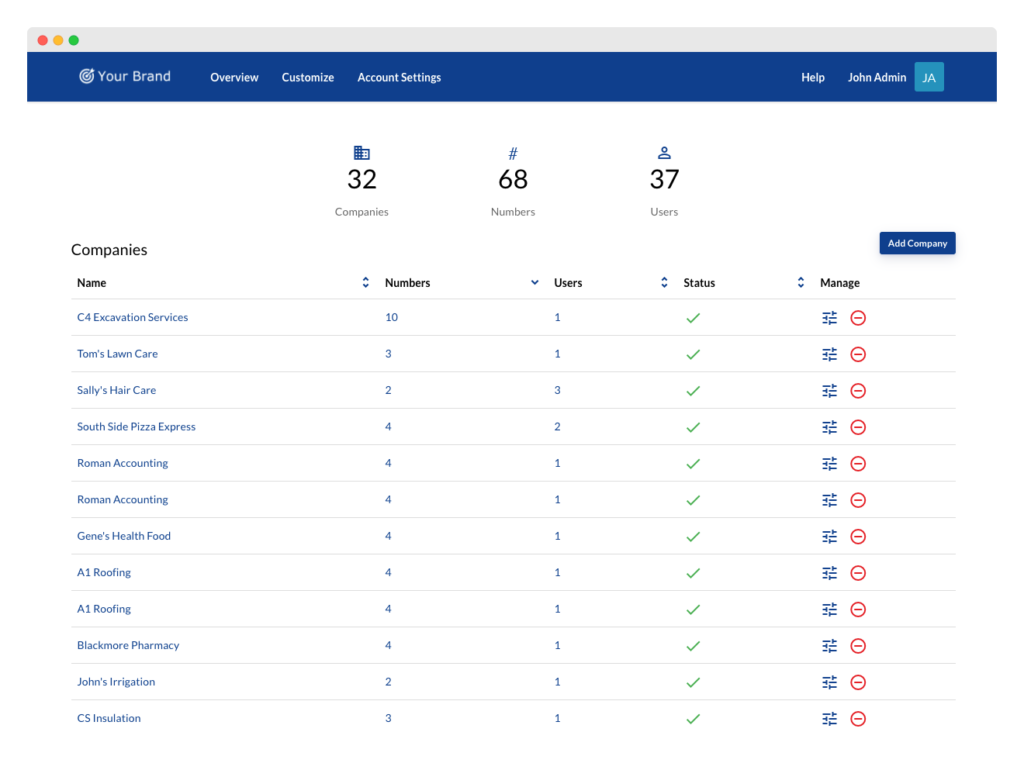The image size is (1024, 777).
Task: Open manage settings for Blackmore Pharmacy
Action: [829, 645]
